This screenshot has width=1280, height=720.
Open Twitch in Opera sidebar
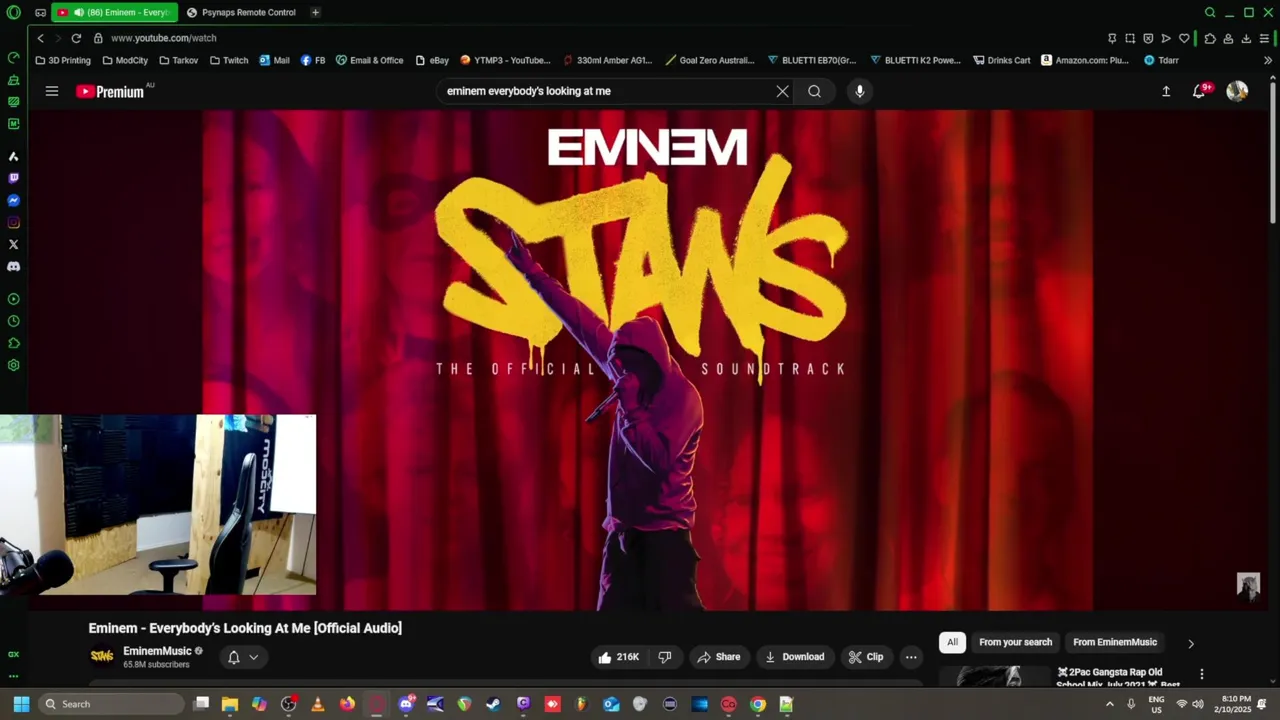pyautogui.click(x=13, y=179)
